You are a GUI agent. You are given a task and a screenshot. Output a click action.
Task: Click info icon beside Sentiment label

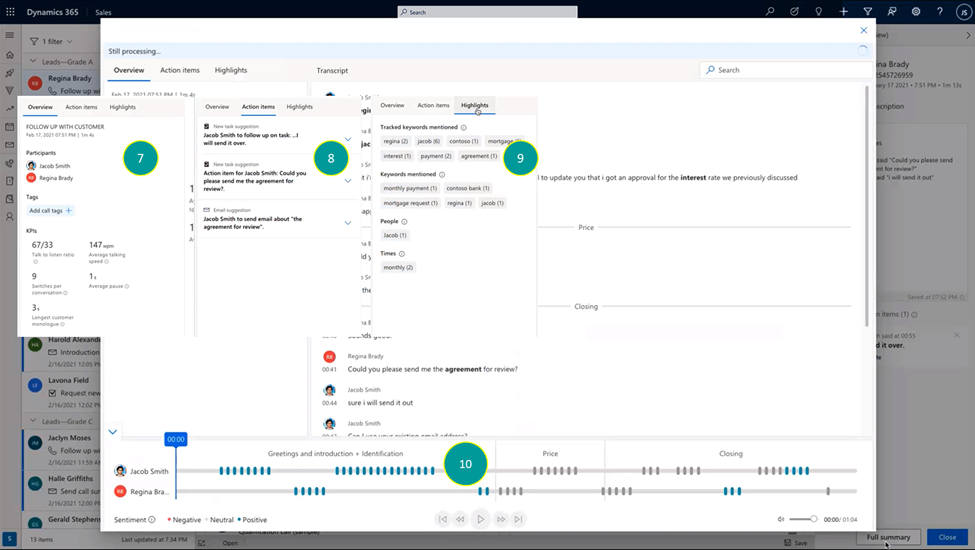152,520
